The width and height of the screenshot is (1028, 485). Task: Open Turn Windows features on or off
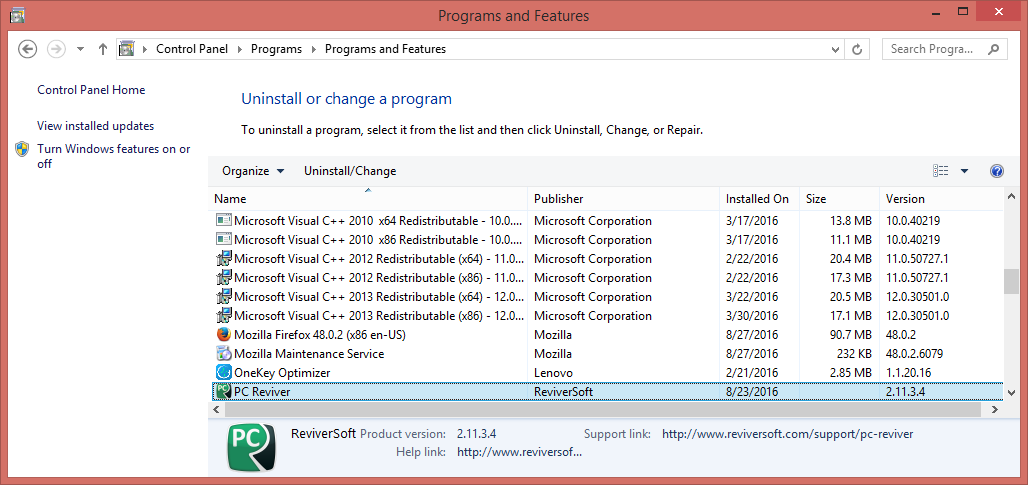click(114, 156)
